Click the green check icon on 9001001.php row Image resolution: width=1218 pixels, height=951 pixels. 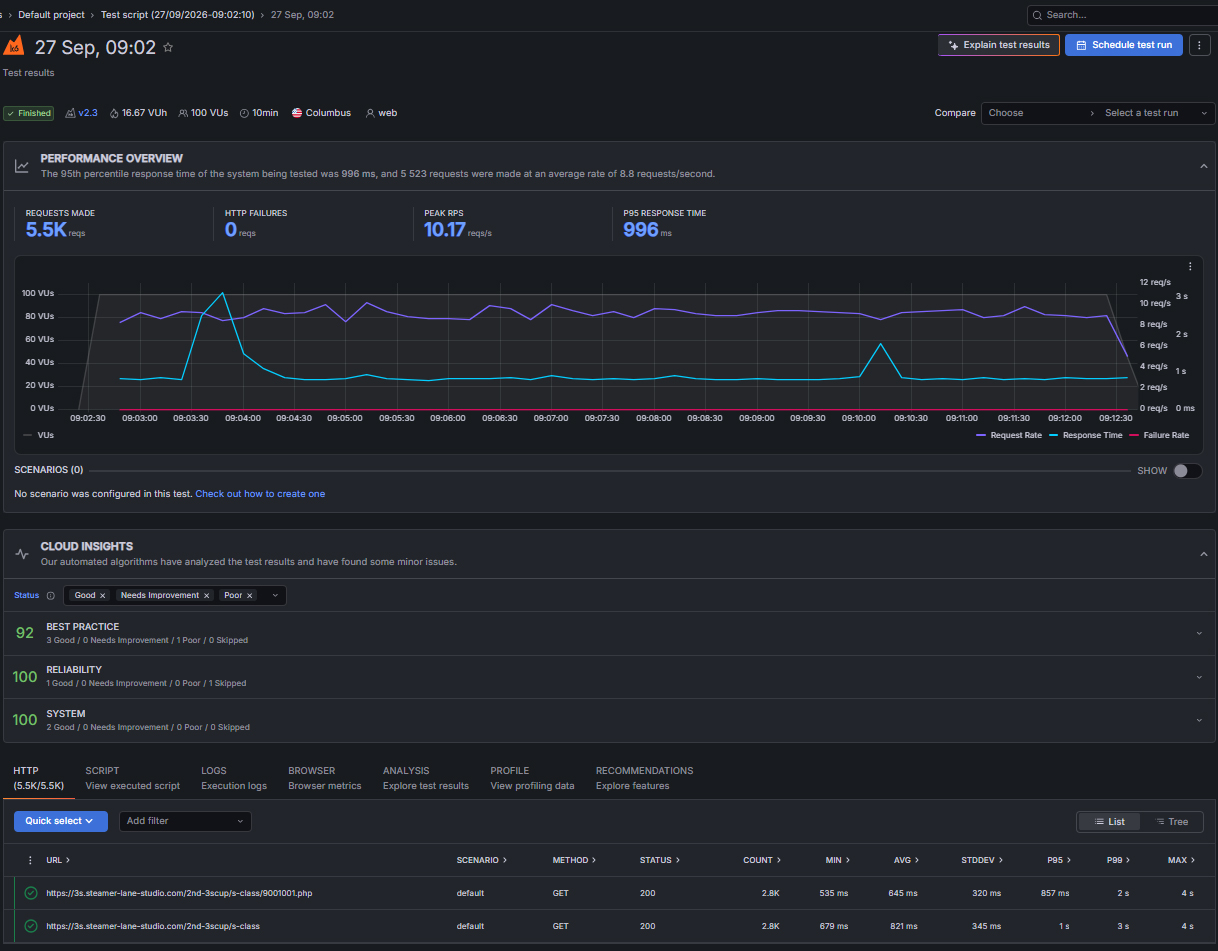click(31, 893)
